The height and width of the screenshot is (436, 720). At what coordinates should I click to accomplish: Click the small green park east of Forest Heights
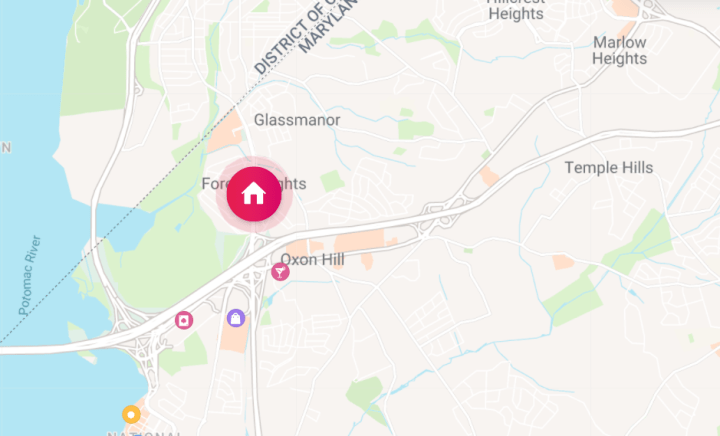point(332,181)
